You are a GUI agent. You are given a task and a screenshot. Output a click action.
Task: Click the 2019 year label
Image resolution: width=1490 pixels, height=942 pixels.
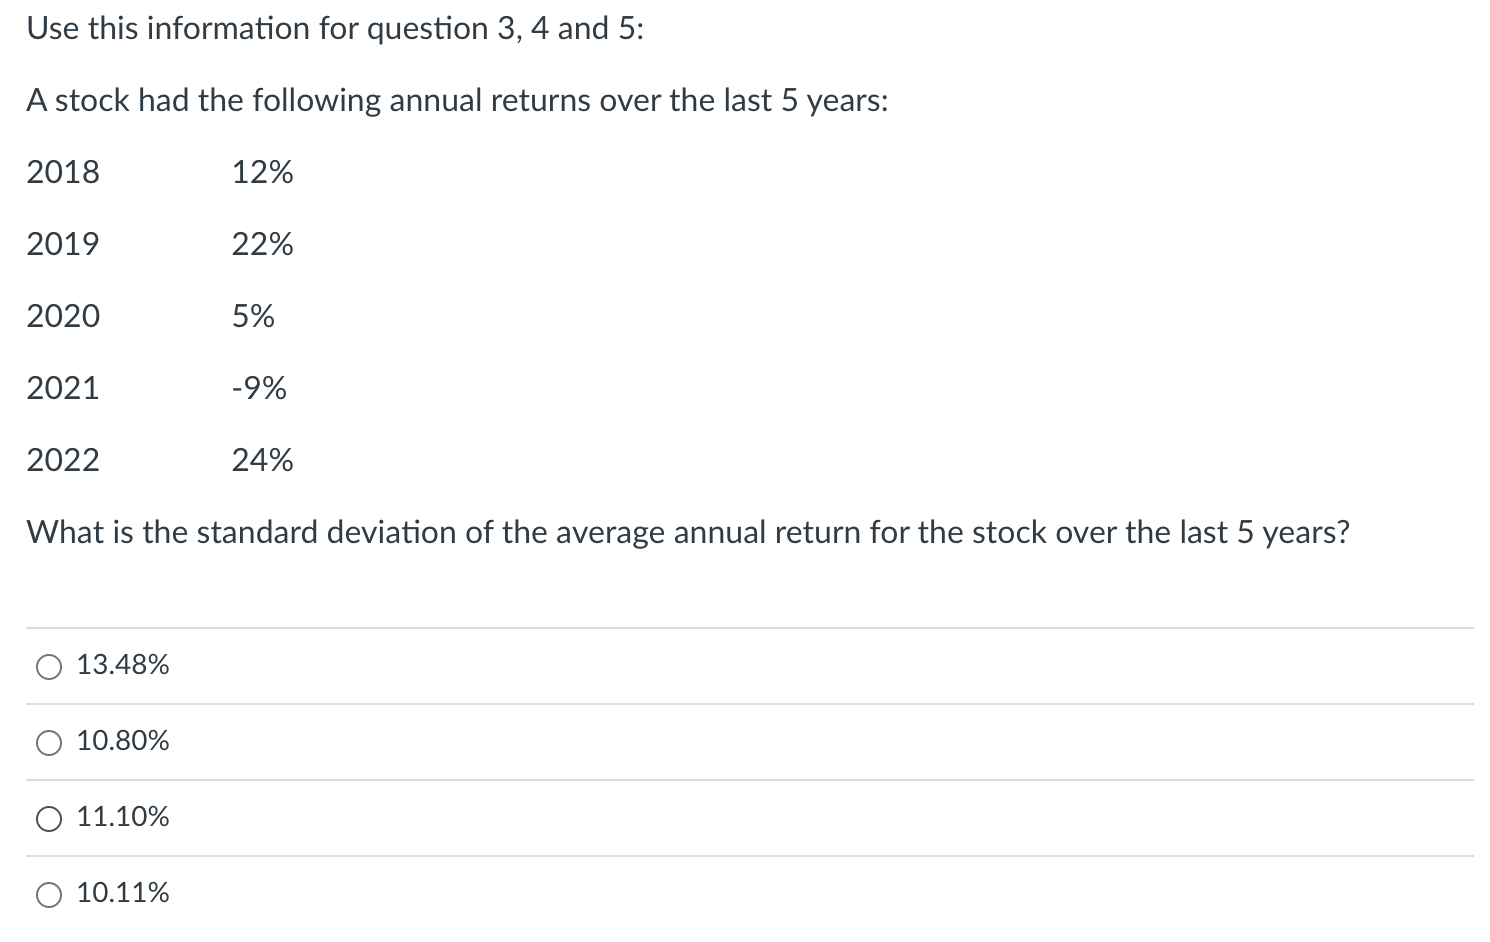pyautogui.click(x=63, y=244)
